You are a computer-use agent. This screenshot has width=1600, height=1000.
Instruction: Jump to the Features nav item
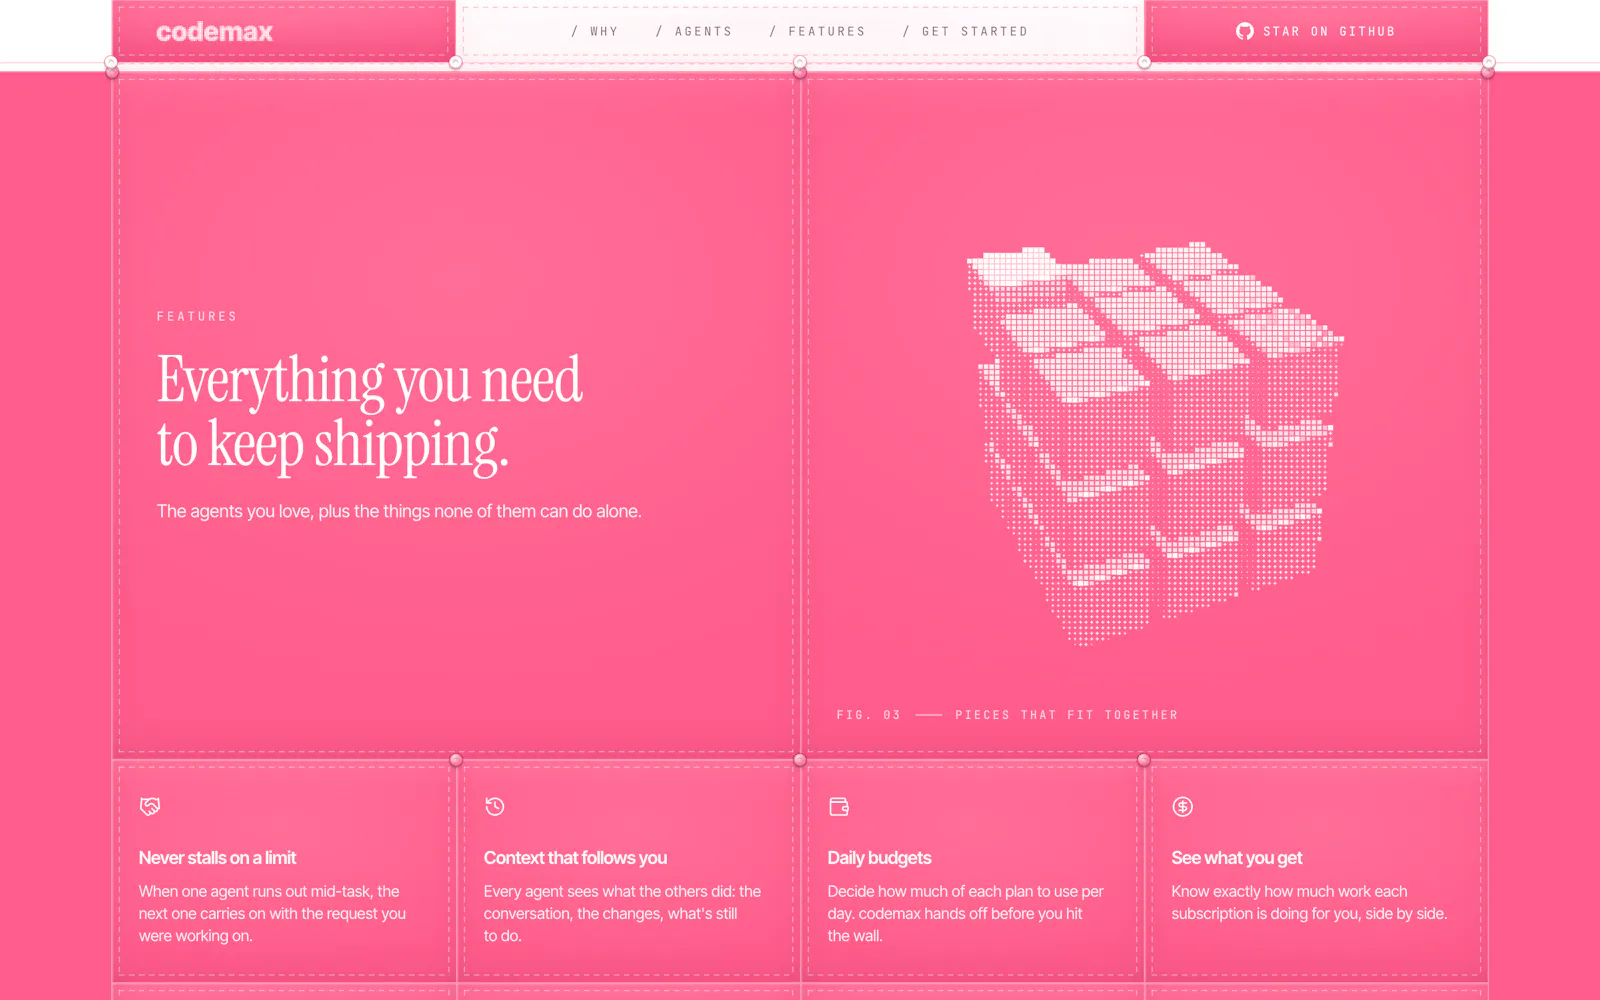coord(817,32)
